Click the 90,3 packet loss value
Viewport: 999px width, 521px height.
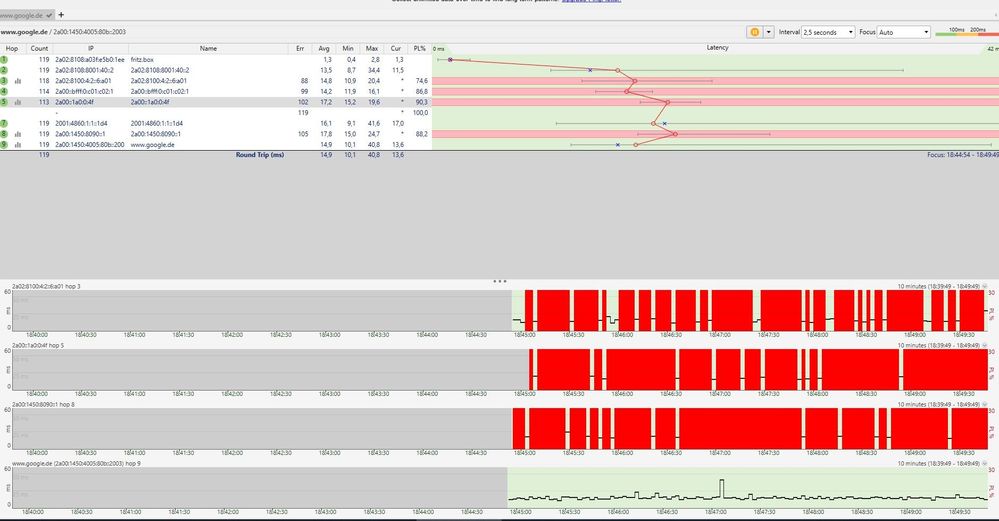point(421,102)
